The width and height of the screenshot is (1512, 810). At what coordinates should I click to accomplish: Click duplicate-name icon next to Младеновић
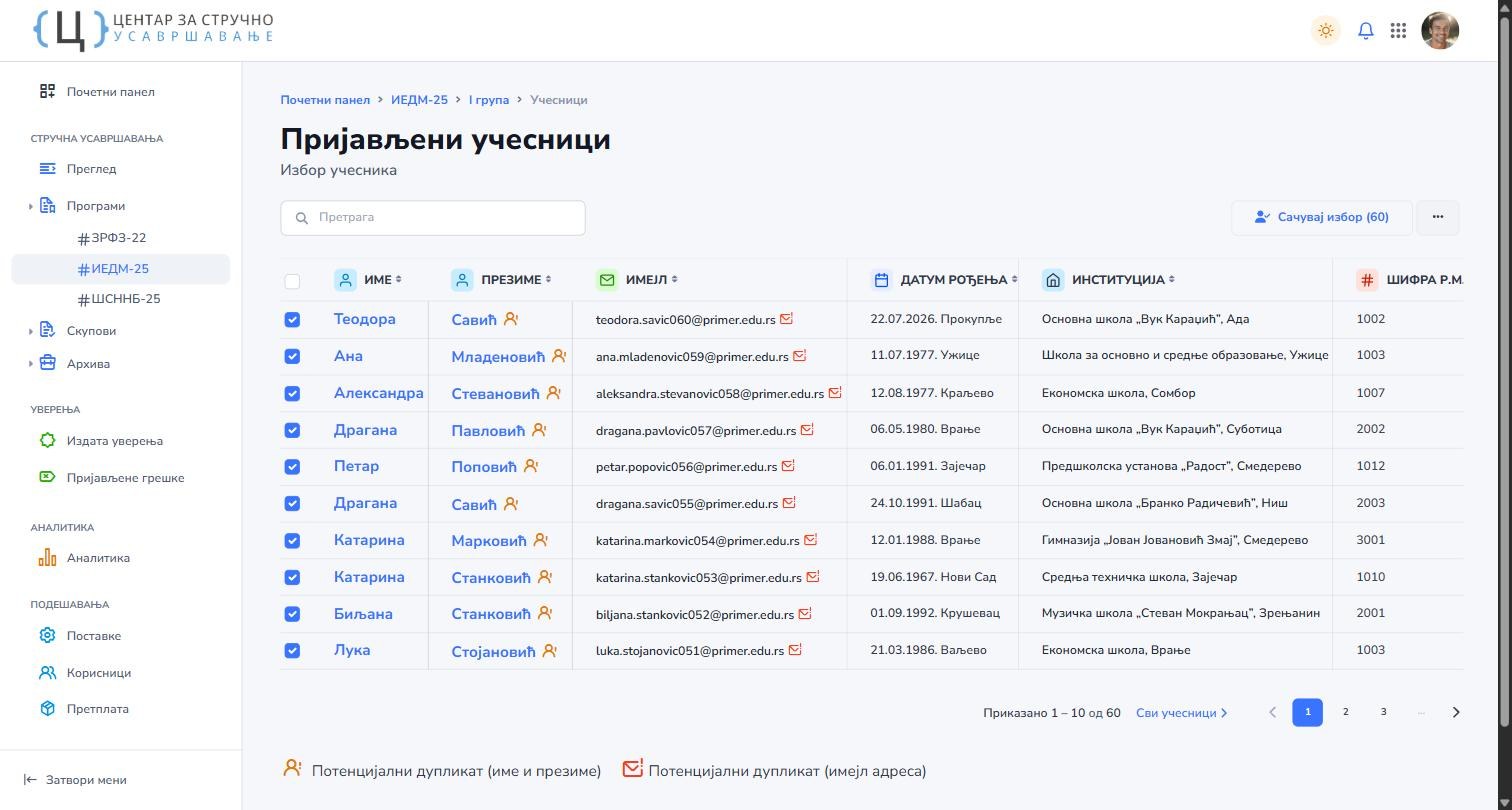pyautogui.click(x=559, y=356)
